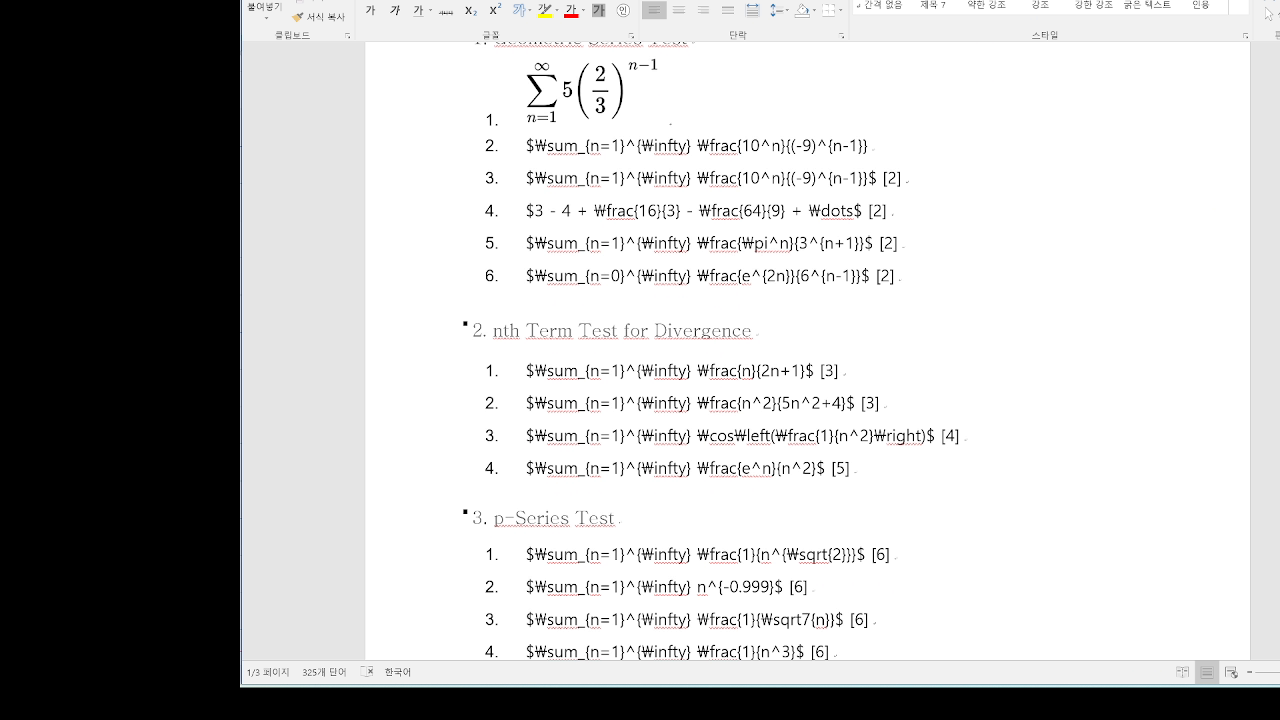The width and height of the screenshot is (1280, 720).
Task: Click the 서식 복사 format painter button
Action: tap(318, 17)
